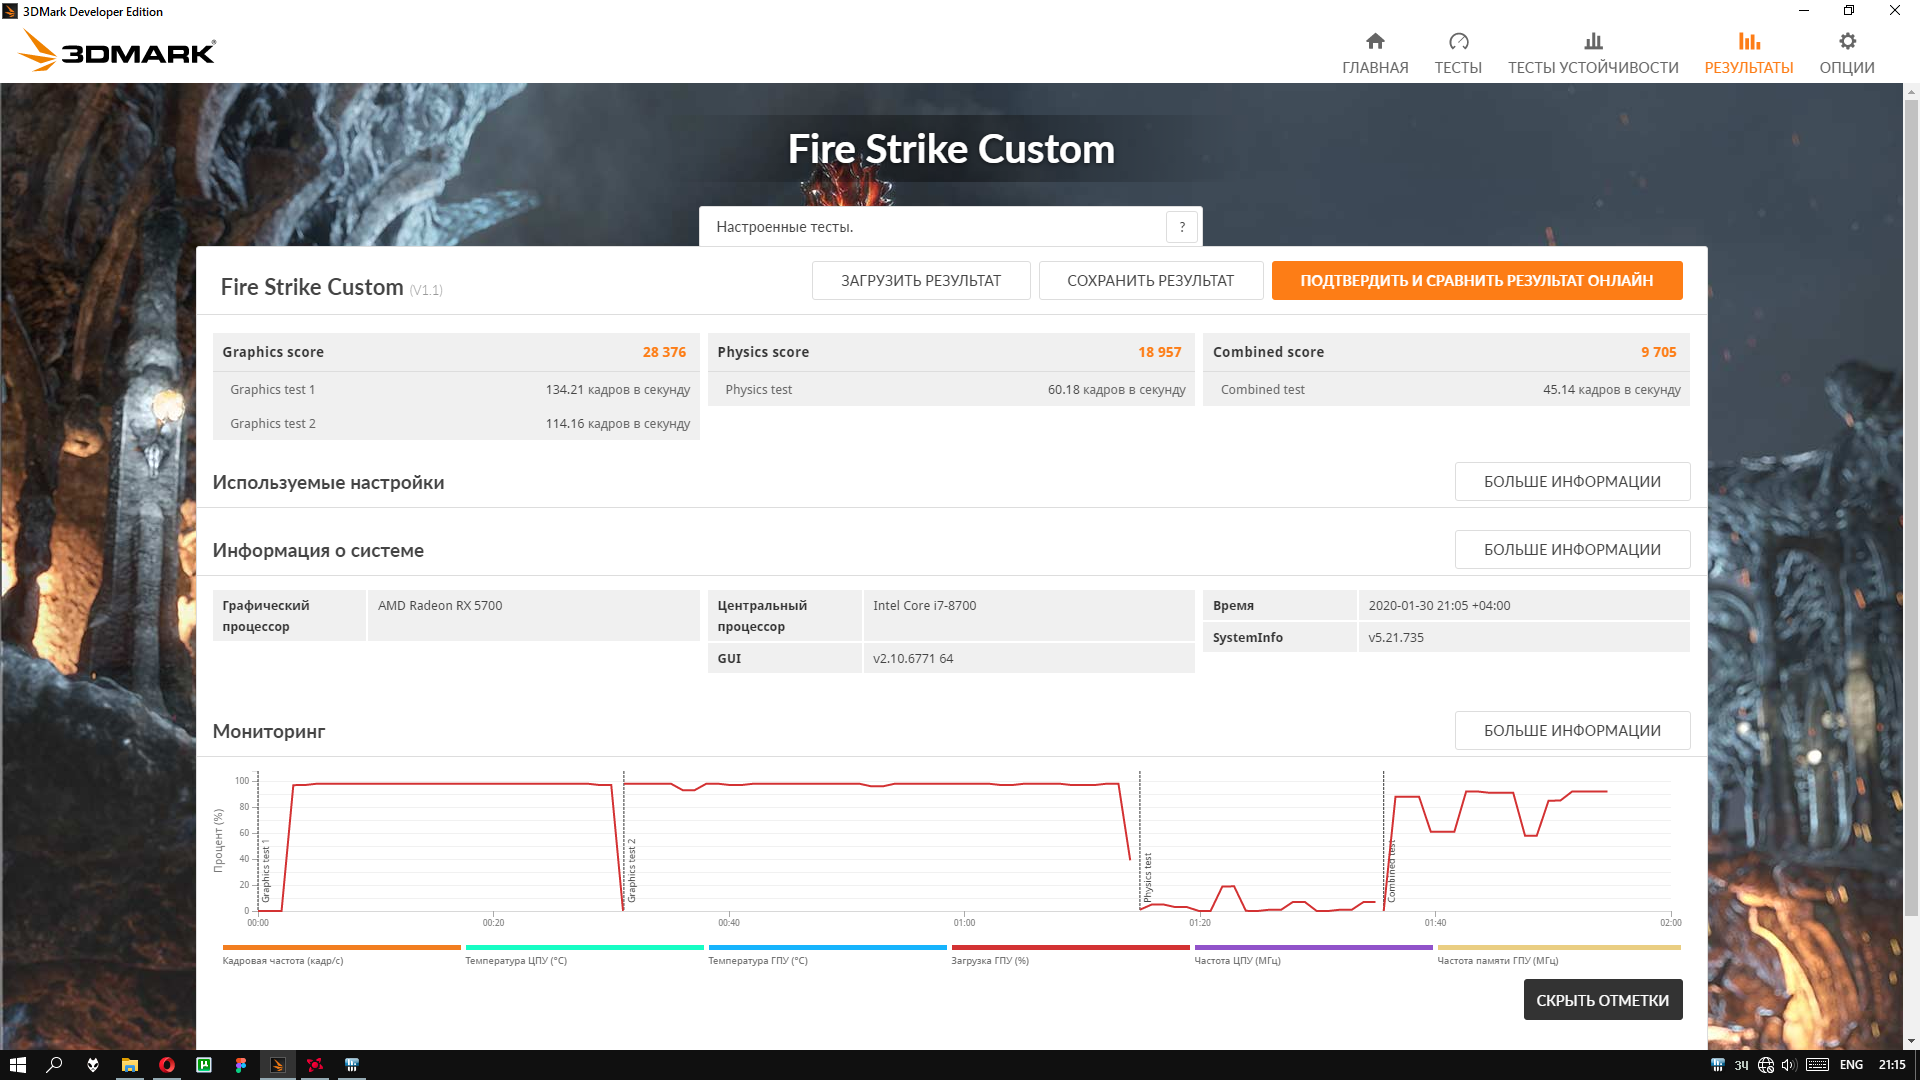Screen dimensions: 1920x1080
Task: Open Тесты устойчивости stress tests icon
Action: tap(1593, 42)
